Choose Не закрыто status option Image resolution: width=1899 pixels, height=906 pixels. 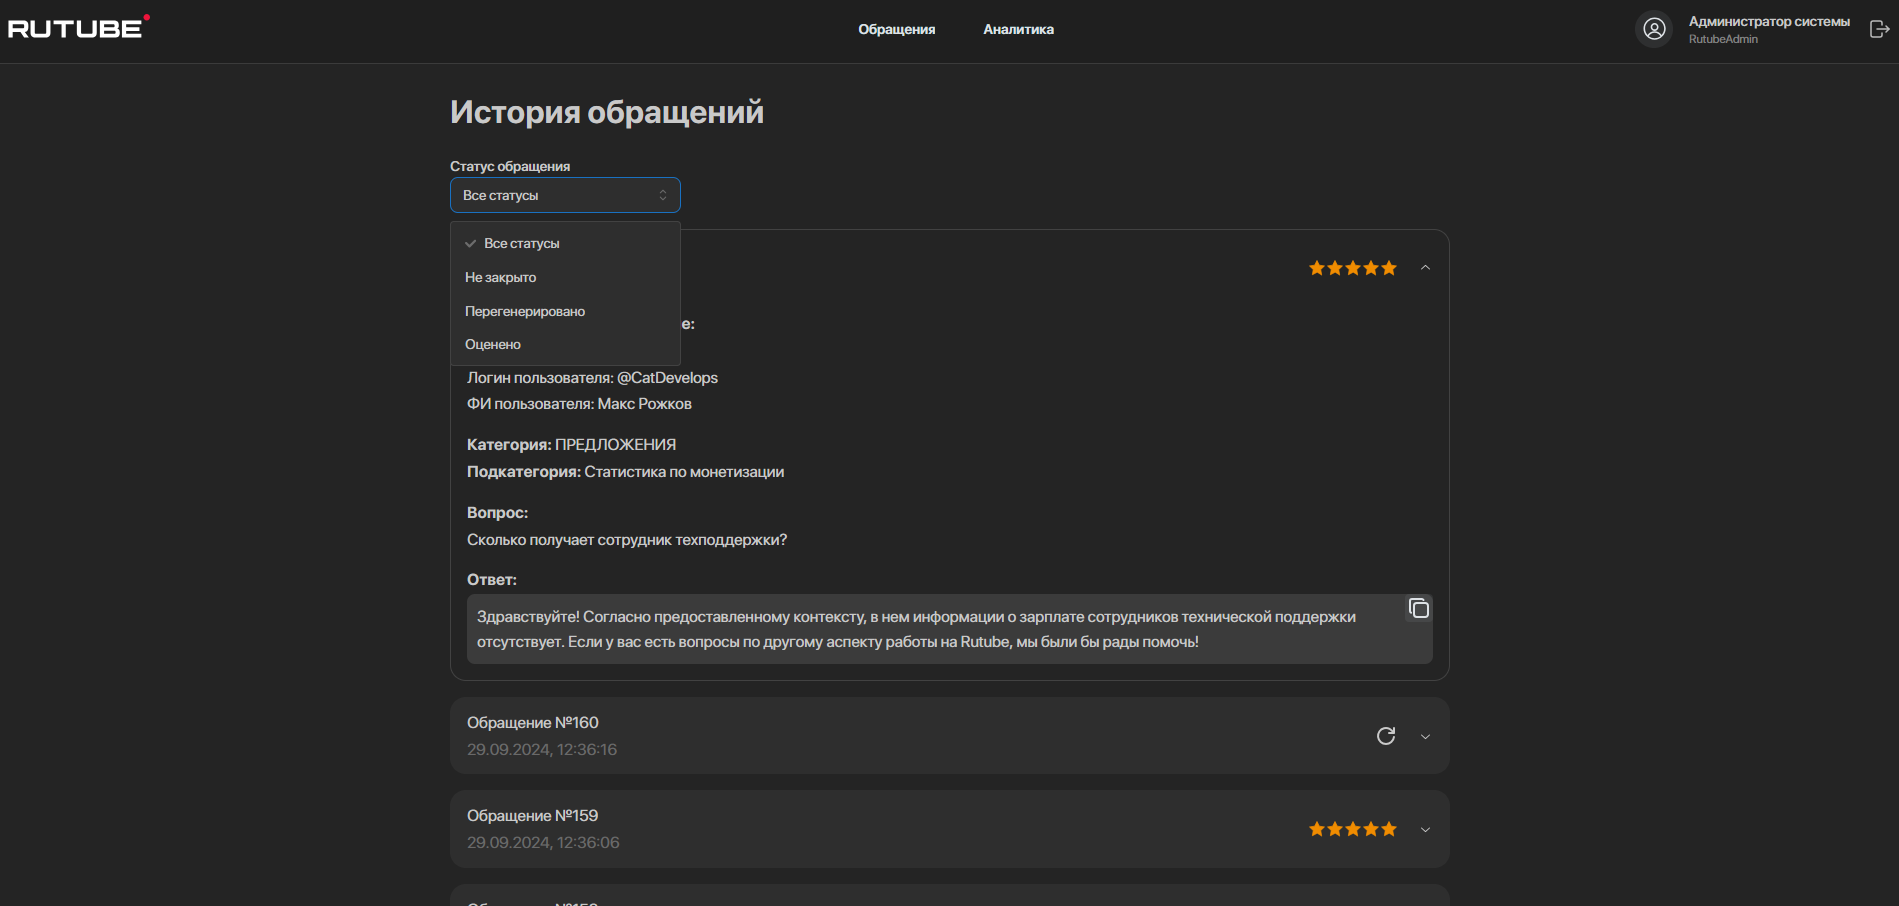pyautogui.click(x=500, y=278)
